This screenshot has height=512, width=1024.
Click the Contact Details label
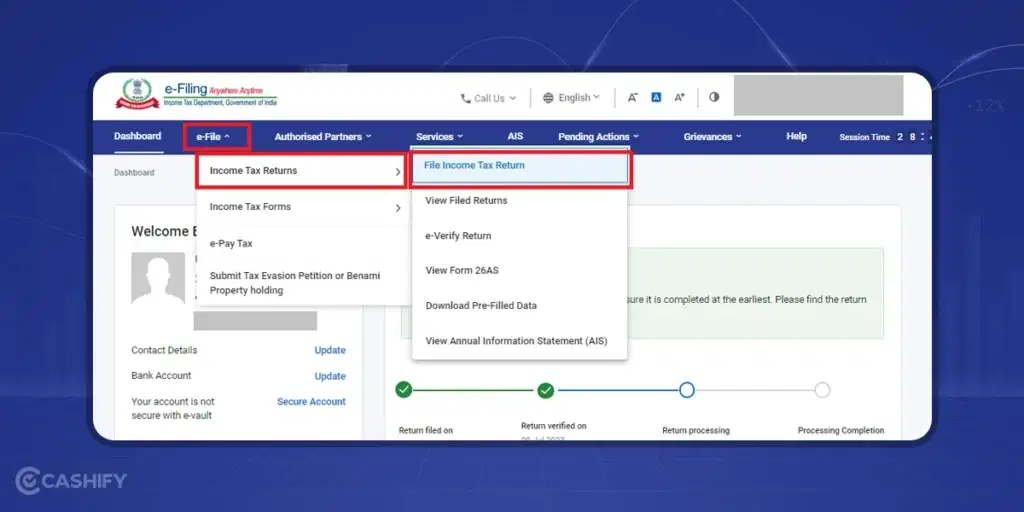[x=164, y=350]
